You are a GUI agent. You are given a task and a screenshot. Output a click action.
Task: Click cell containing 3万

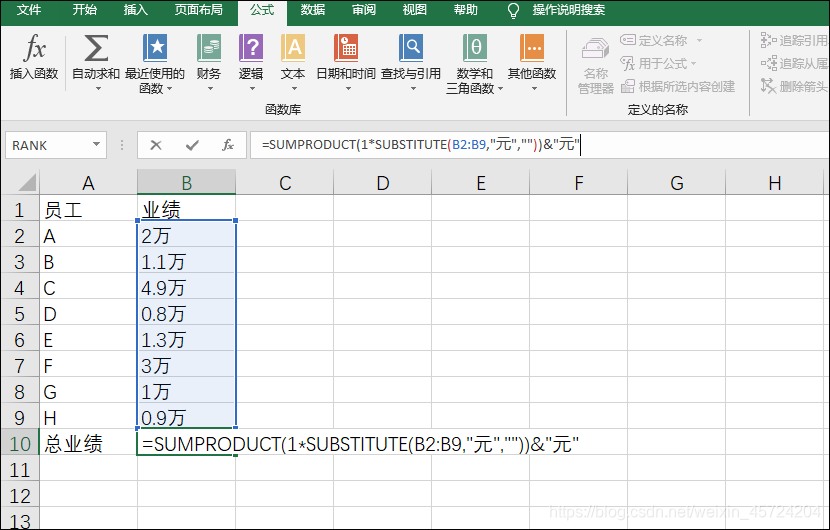(186, 365)
